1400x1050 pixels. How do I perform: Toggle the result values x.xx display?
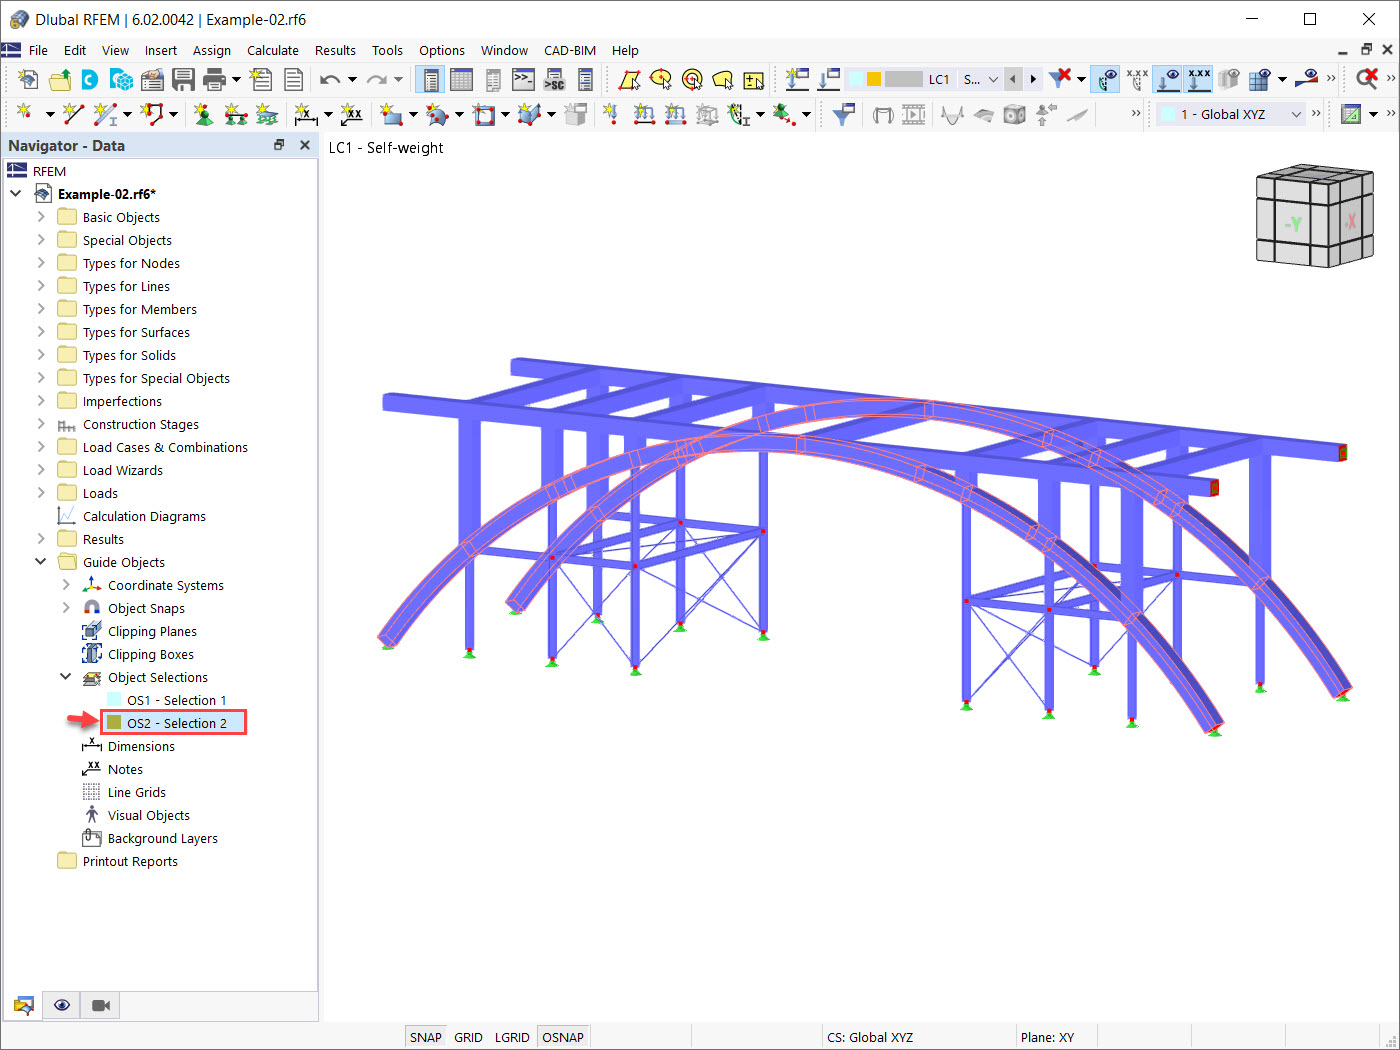[1137, 79]
